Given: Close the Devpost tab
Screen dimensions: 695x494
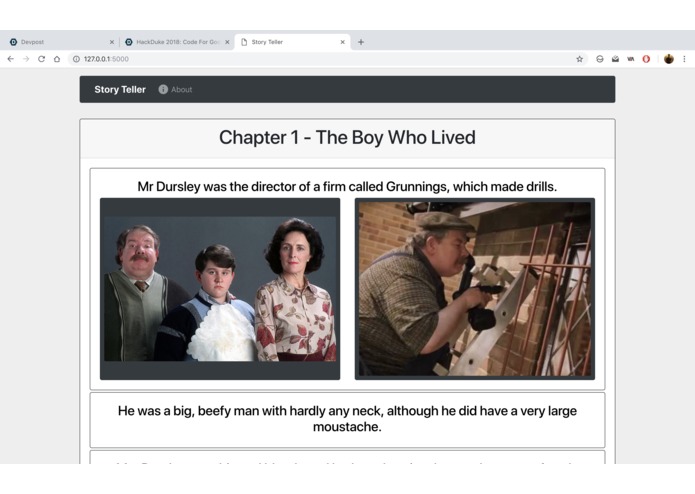Looking at the screenshot, I should [112, 42].
